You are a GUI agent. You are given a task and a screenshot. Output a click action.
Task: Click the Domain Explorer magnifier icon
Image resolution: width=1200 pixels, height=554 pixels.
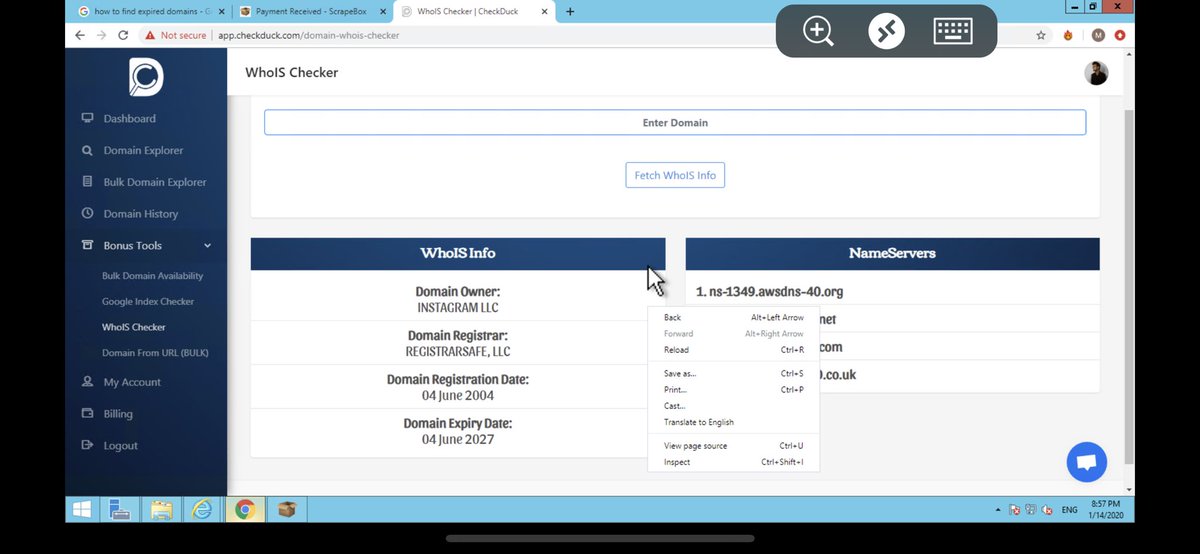(x=87, y=150)
